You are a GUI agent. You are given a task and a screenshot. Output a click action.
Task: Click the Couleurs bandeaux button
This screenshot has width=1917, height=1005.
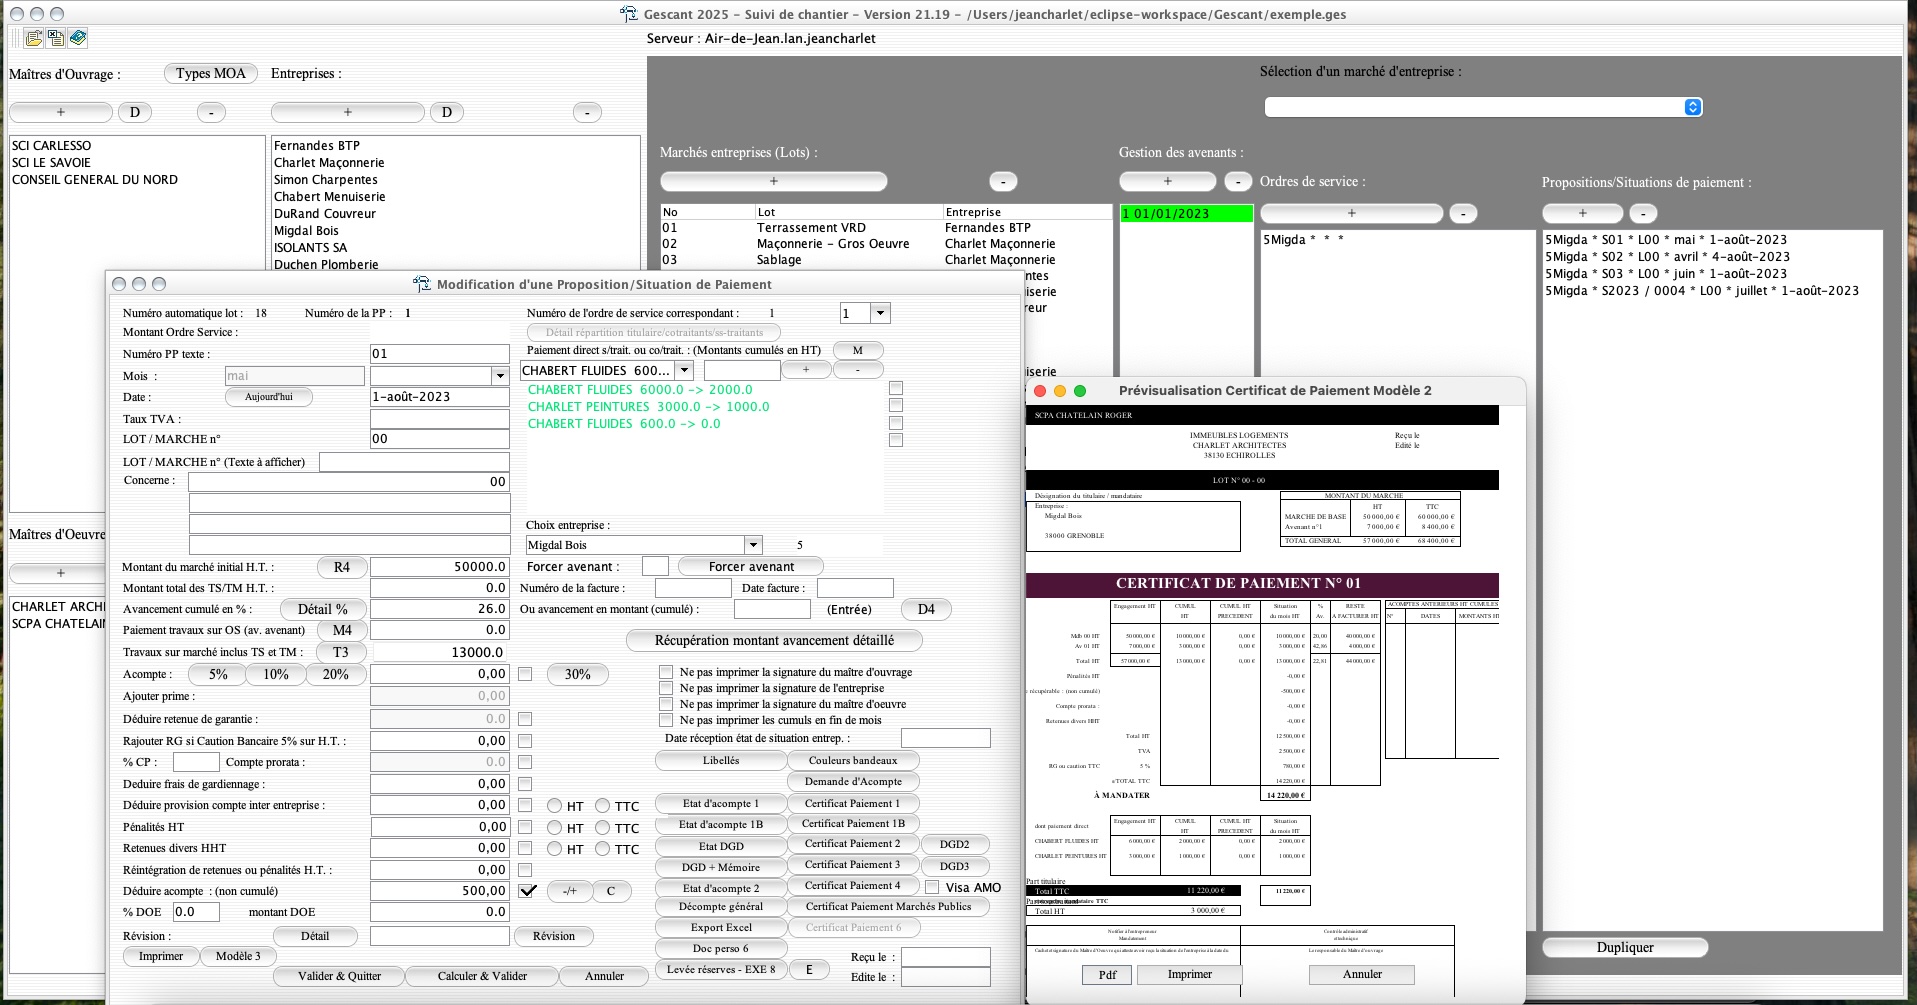[x=852, y=761]
